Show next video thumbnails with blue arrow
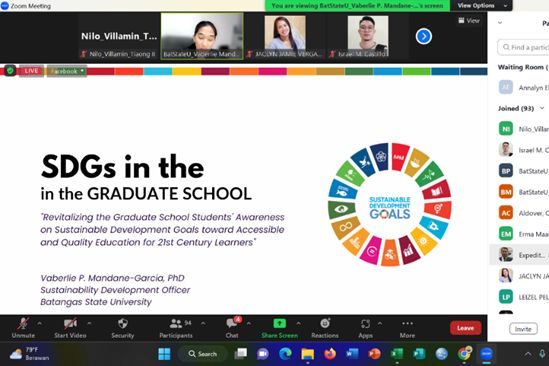This screenshot has width=549, height=366. tap(424, 36)
